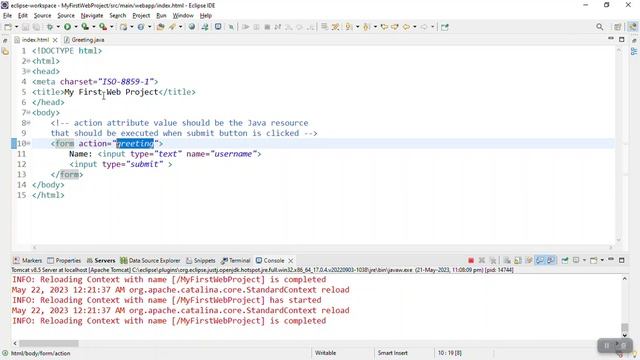Collapse the html tag fold on line 2

[29, 61]
